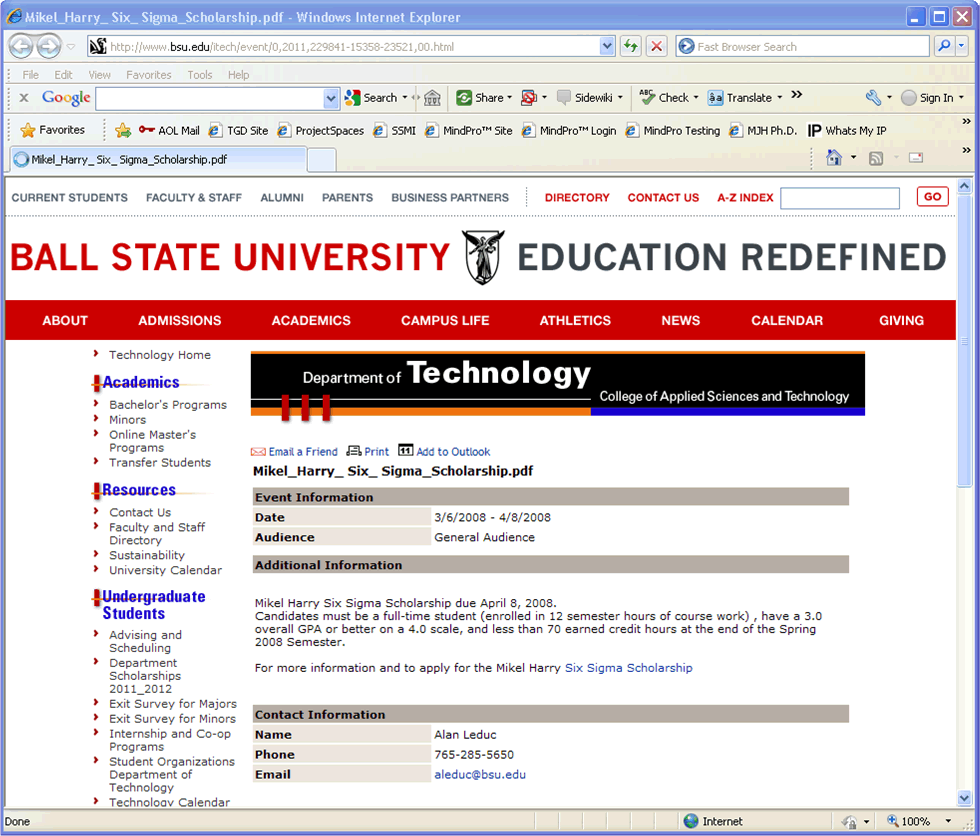980x836 pixels.
Task: Click the browser Back arrow button
Action: [21, 46]
